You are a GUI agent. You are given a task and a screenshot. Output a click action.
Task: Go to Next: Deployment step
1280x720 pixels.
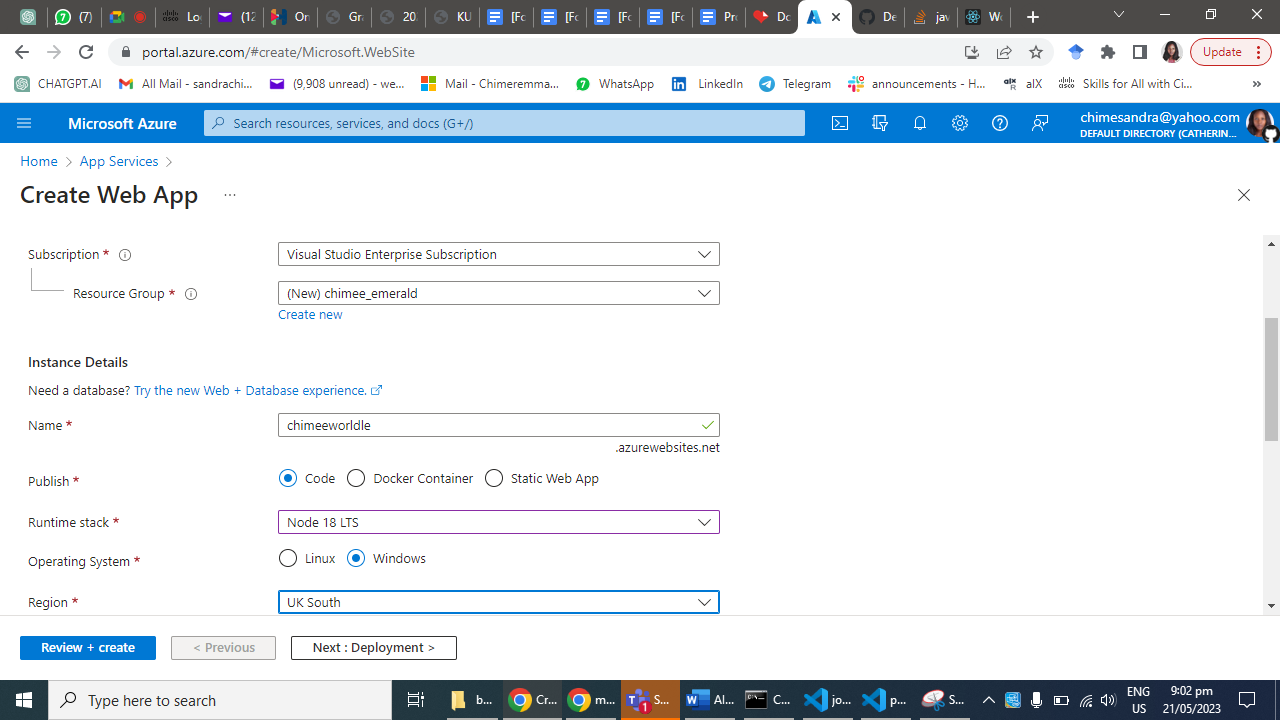[374, 648]
